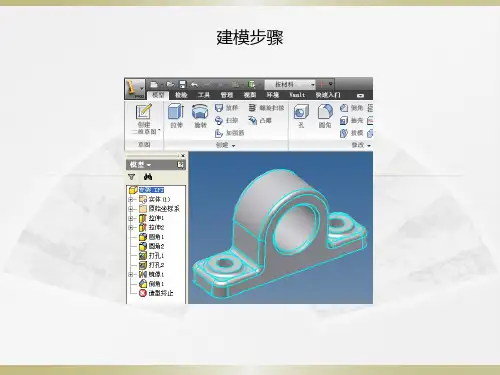Click the New file icon in quick access toolbar
Image resolution: width=500 pixels, height=375 pixels.
point(154,84)
